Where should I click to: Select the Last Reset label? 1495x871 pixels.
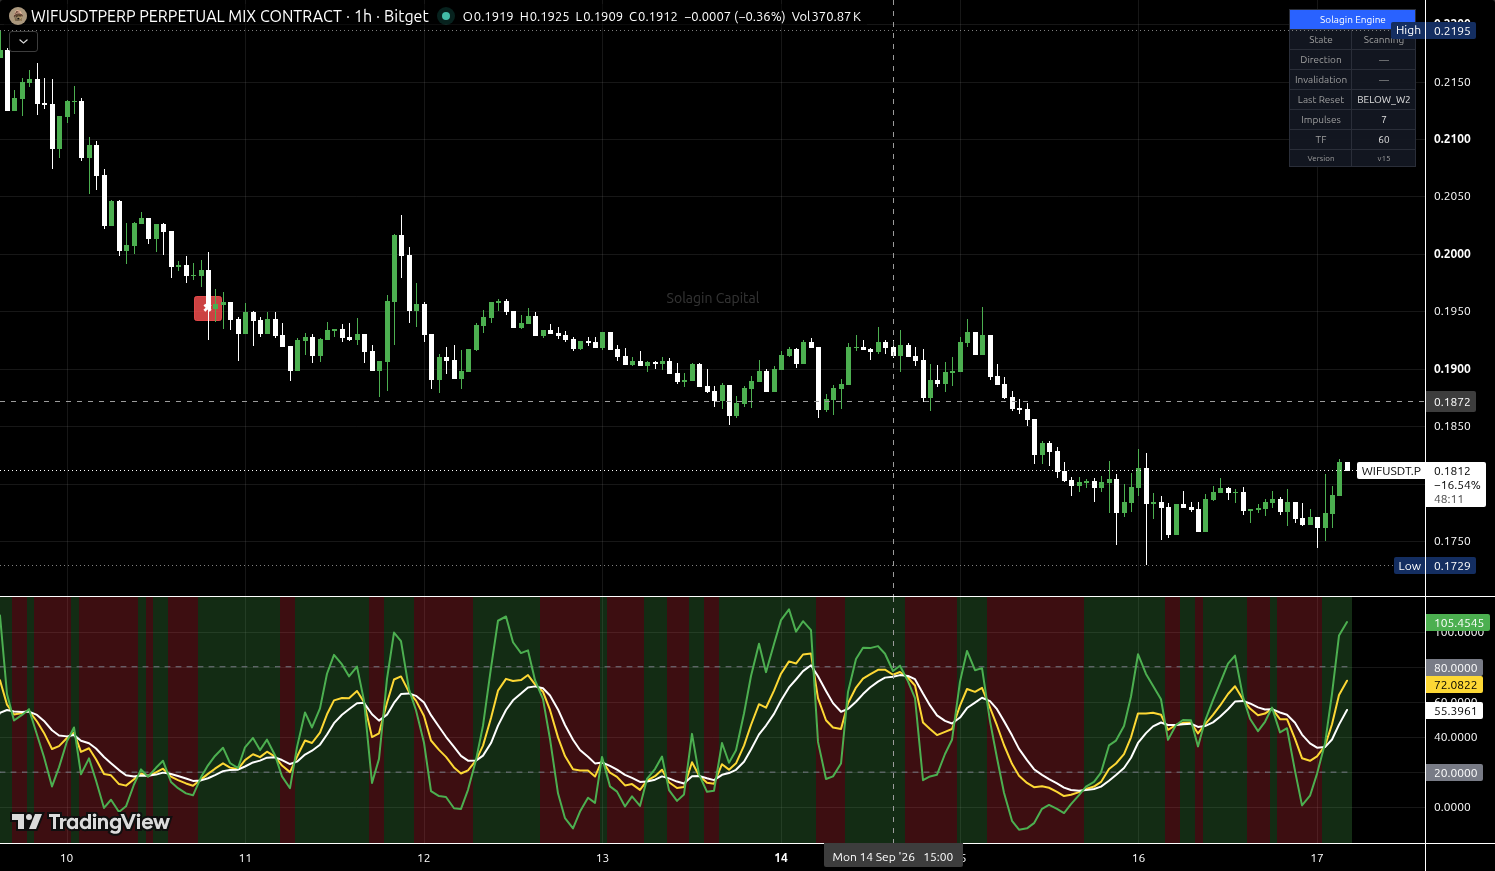click(x=1320, y=100)
